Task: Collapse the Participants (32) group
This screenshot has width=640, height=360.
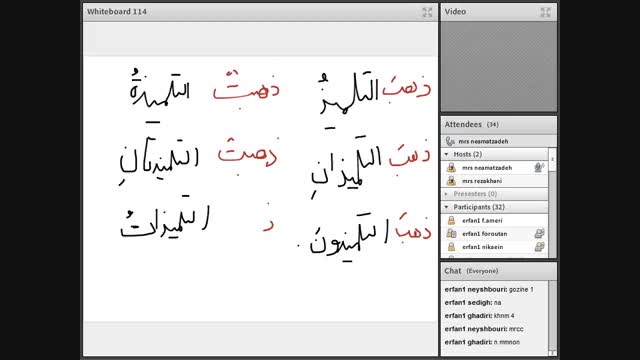Action: (447, 207)
